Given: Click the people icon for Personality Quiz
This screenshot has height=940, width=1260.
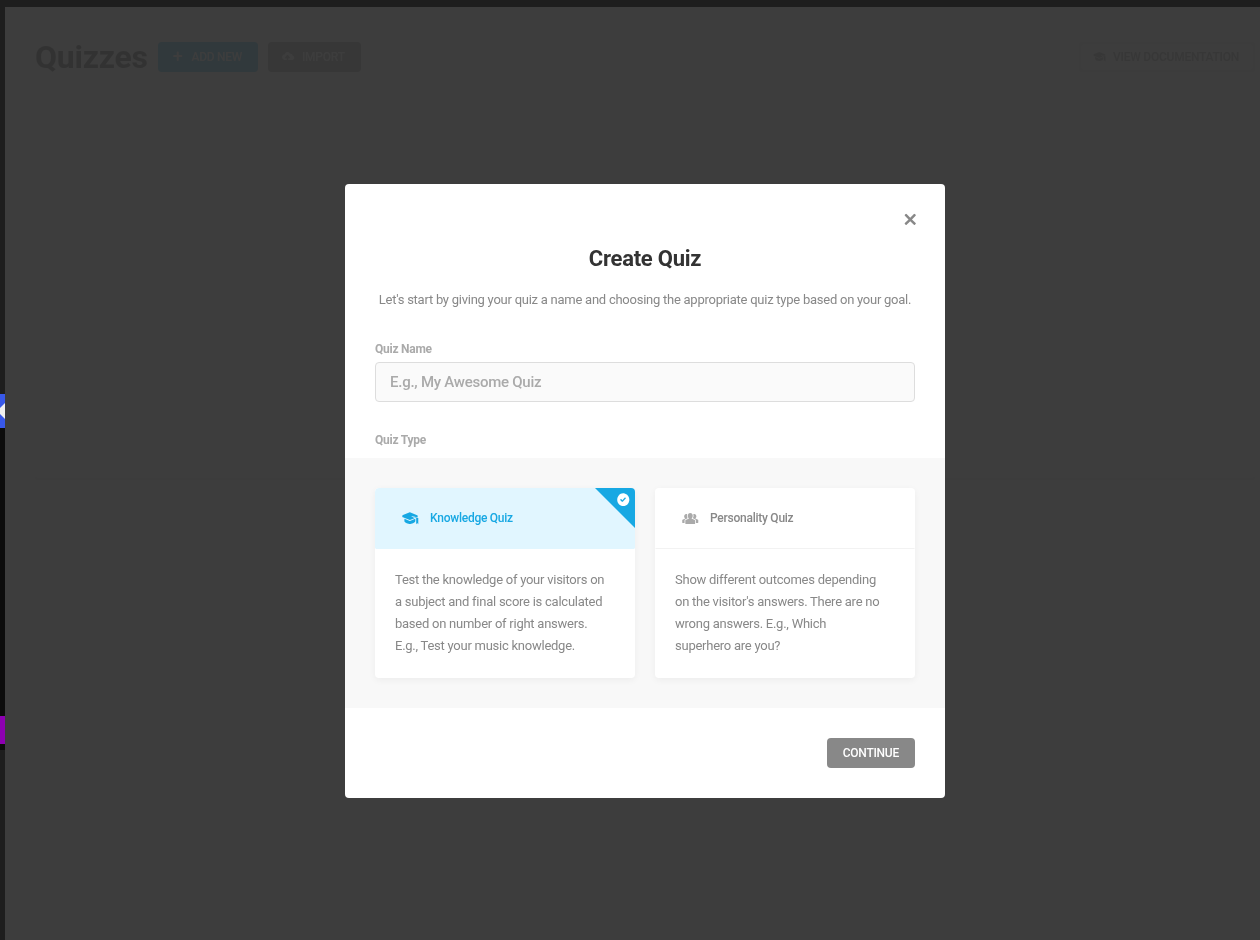Looking at the screenshot, I should pos(690,518).
